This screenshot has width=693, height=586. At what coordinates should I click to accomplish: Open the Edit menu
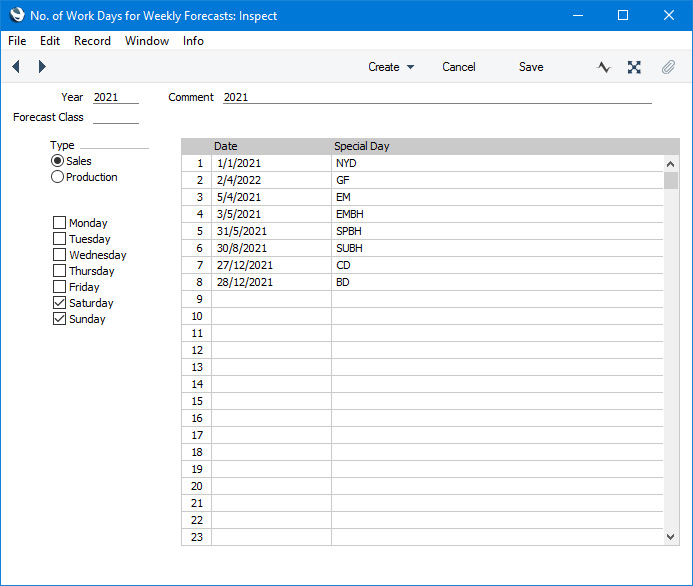50,41
